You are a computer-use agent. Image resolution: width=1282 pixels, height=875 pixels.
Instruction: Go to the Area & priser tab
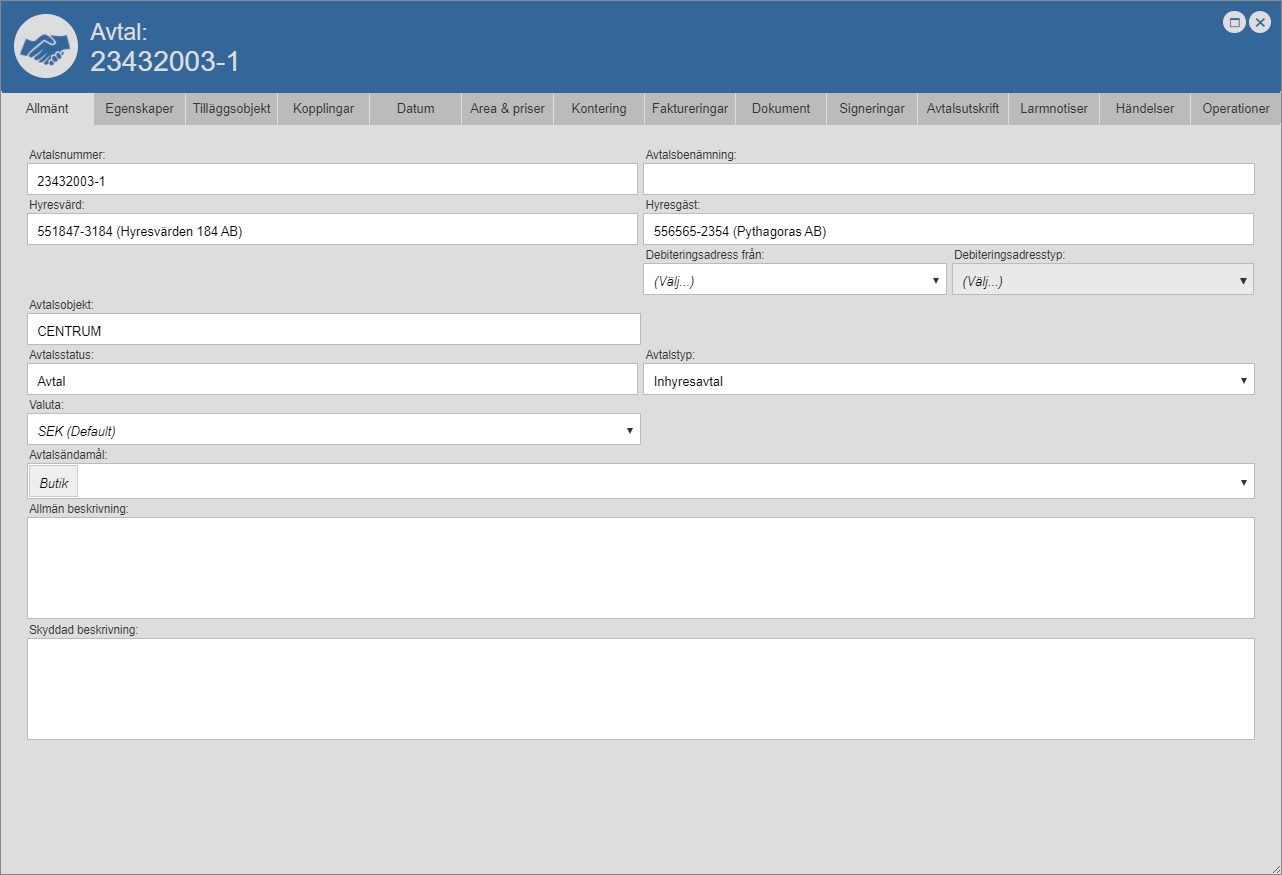507,109
